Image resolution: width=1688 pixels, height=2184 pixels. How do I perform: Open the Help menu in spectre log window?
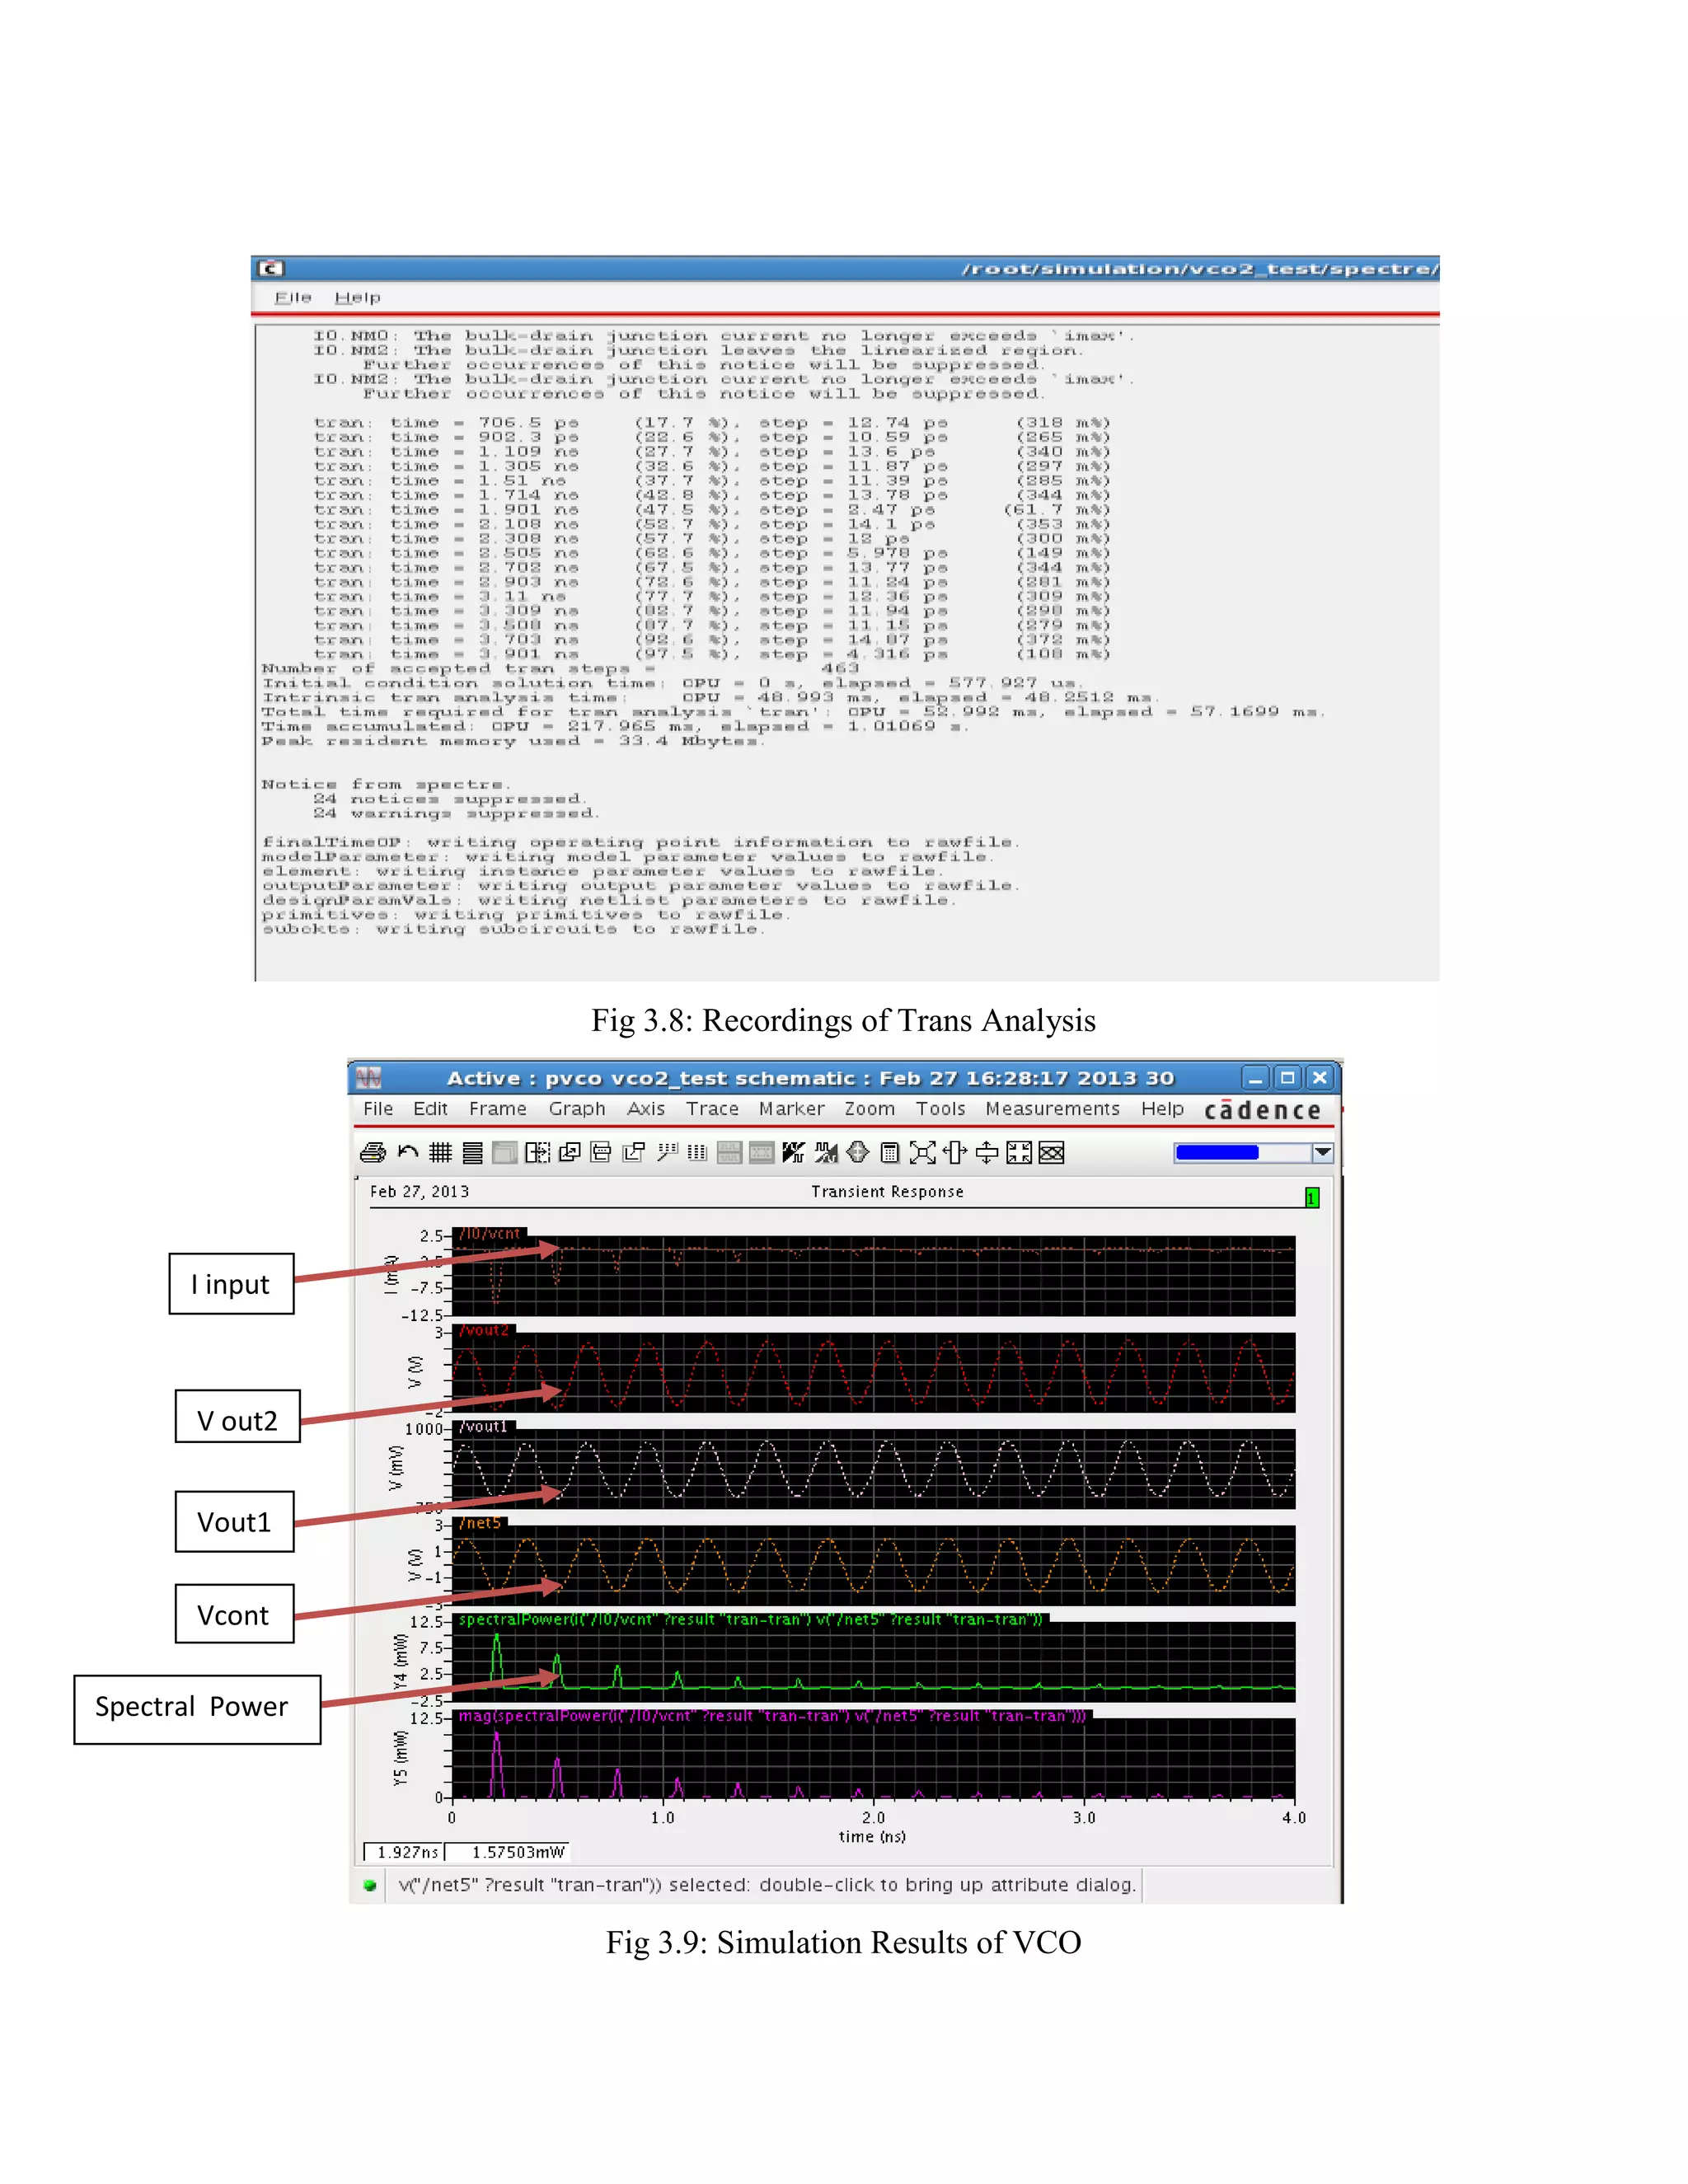(x=357, y=298)
